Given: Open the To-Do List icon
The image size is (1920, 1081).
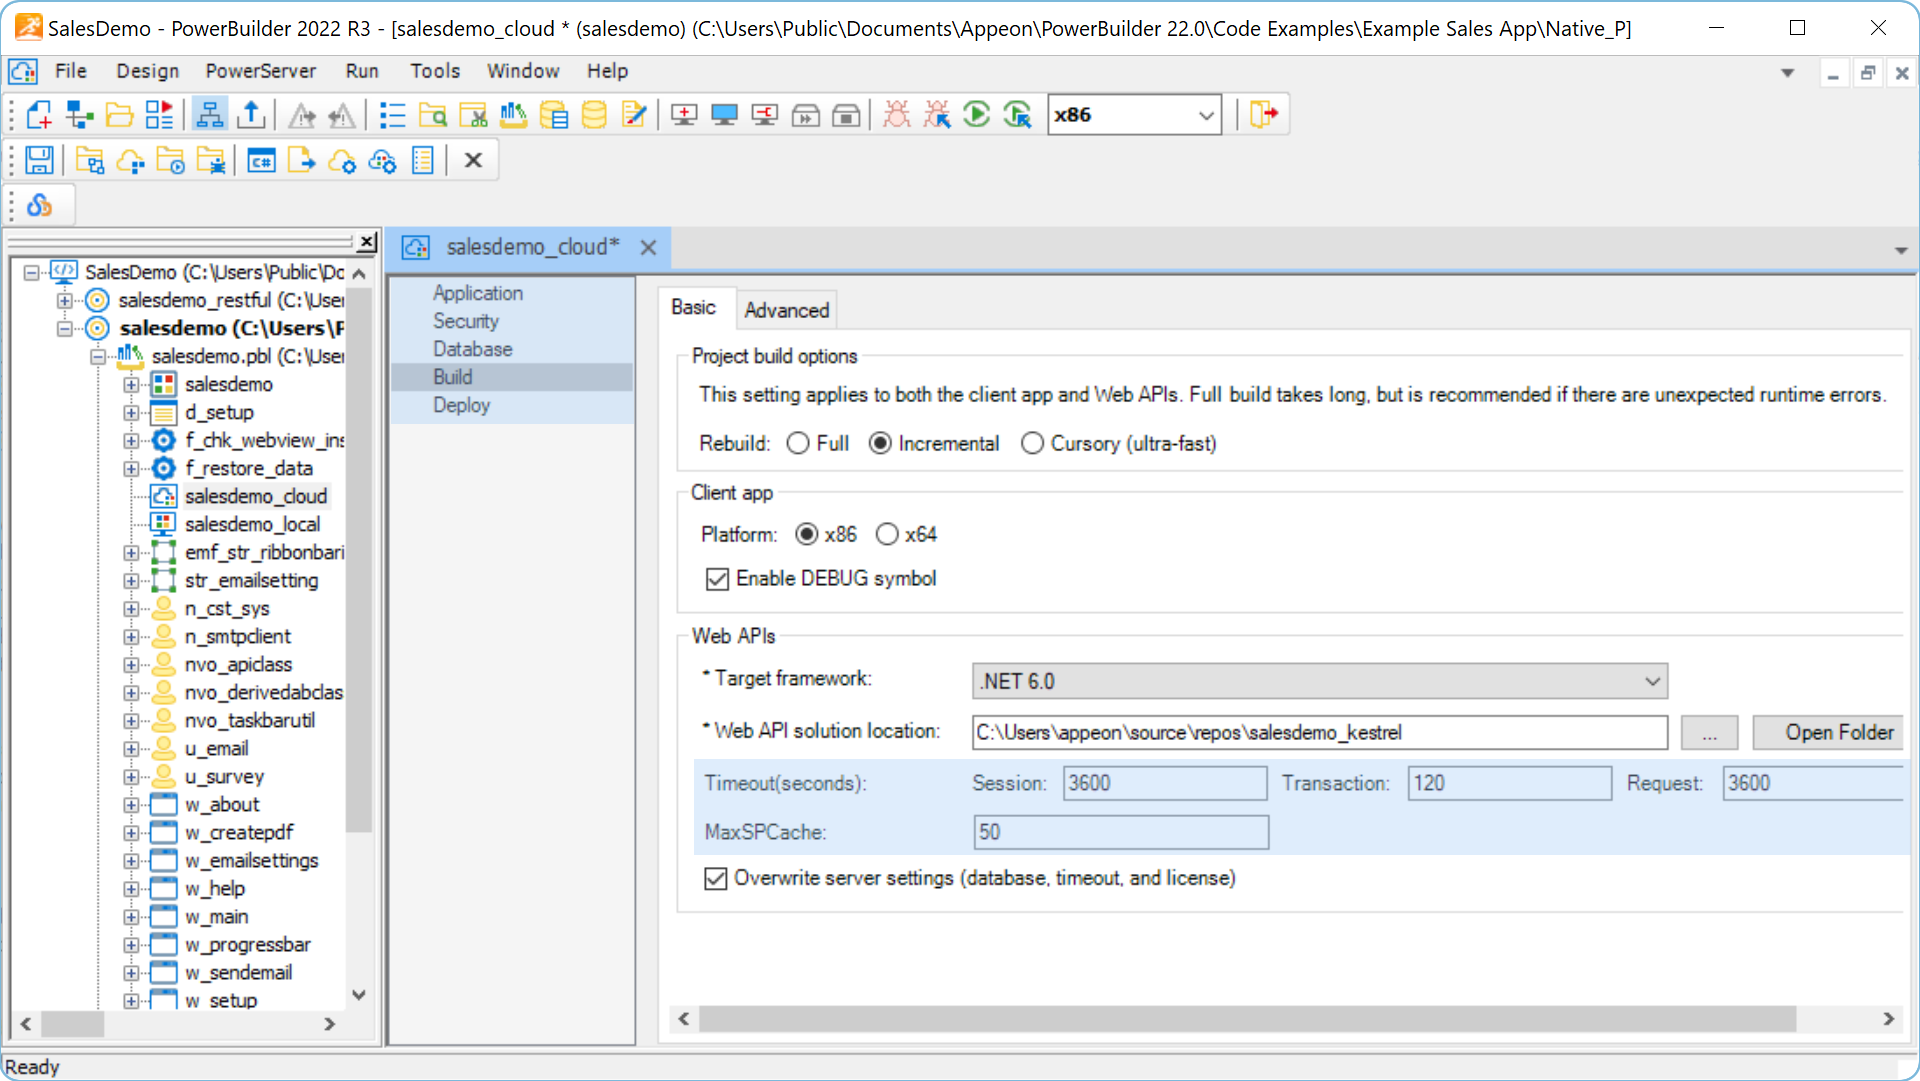Looking at the screenshot, I should click(392, 115).
